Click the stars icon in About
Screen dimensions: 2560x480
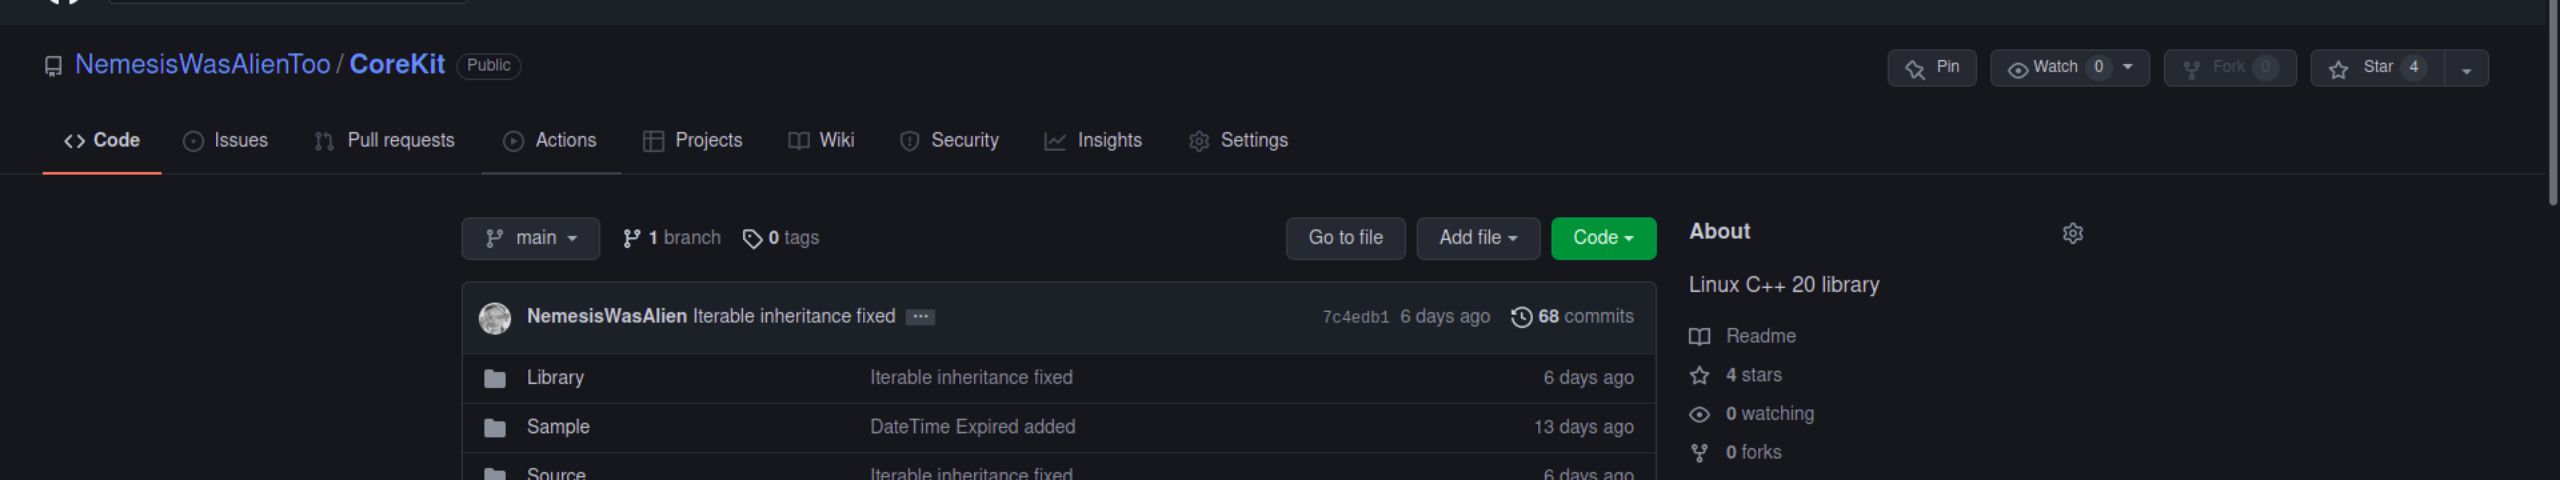click(1699, 376)
